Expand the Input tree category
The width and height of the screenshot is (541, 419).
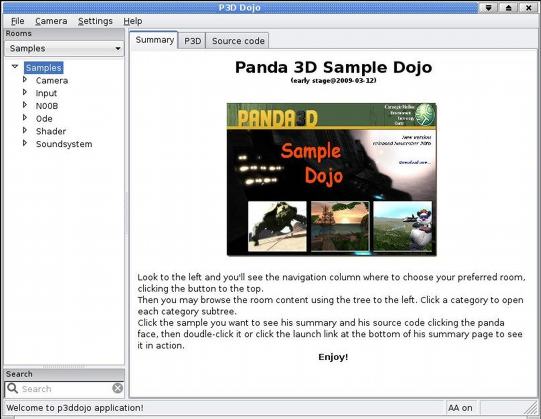point(24,92)
